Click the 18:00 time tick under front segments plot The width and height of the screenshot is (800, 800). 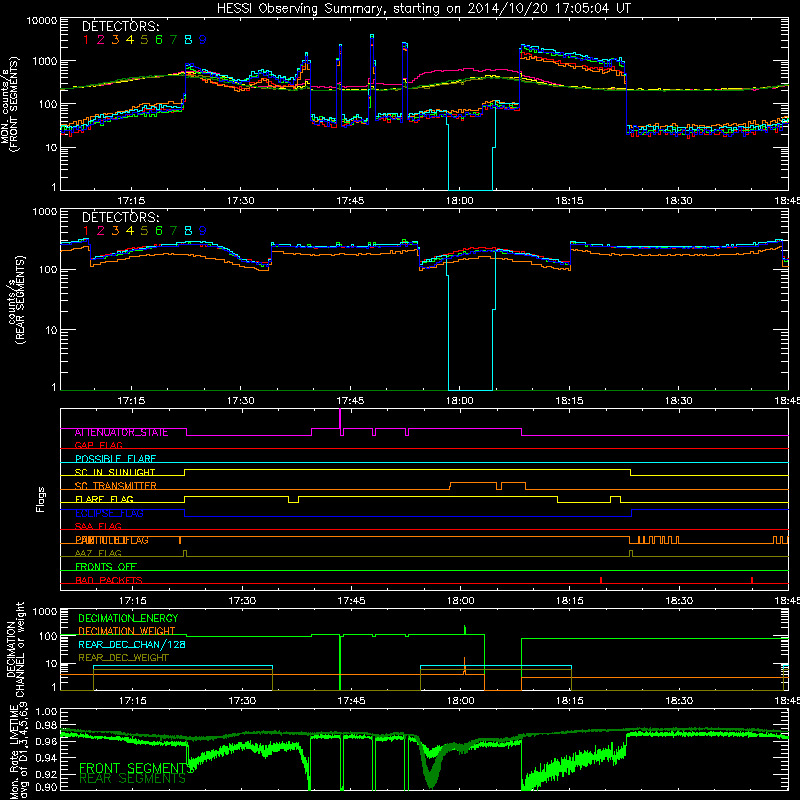pos(460,201)
